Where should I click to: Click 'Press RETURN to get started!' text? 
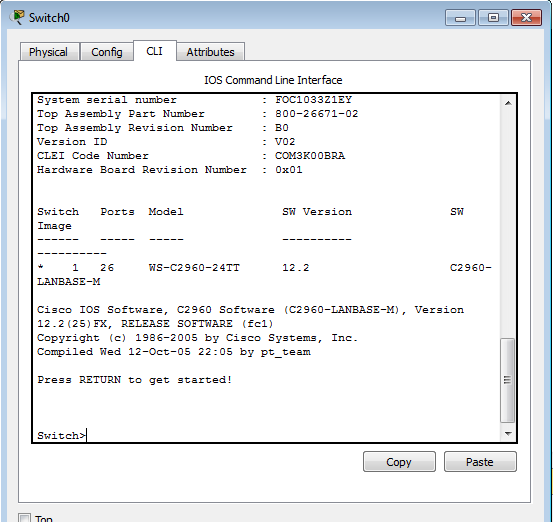coord(134,380)
